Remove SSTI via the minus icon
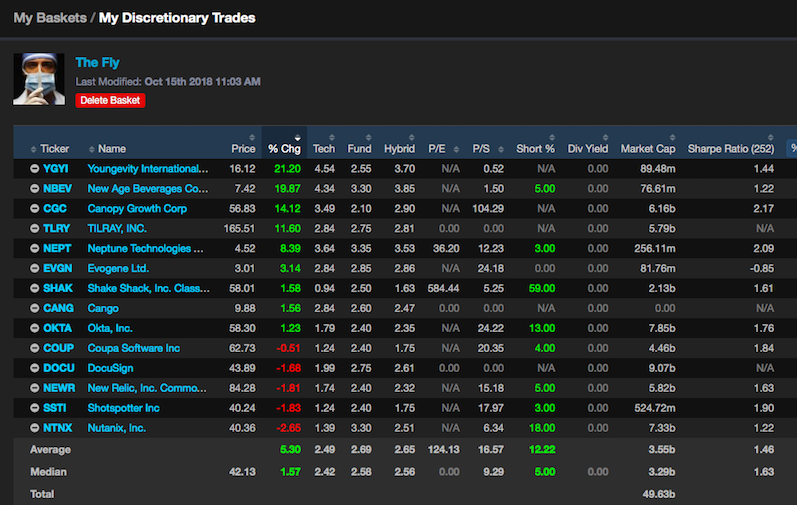797x505 pixels. pyautogui.click(x=35, y=408)
